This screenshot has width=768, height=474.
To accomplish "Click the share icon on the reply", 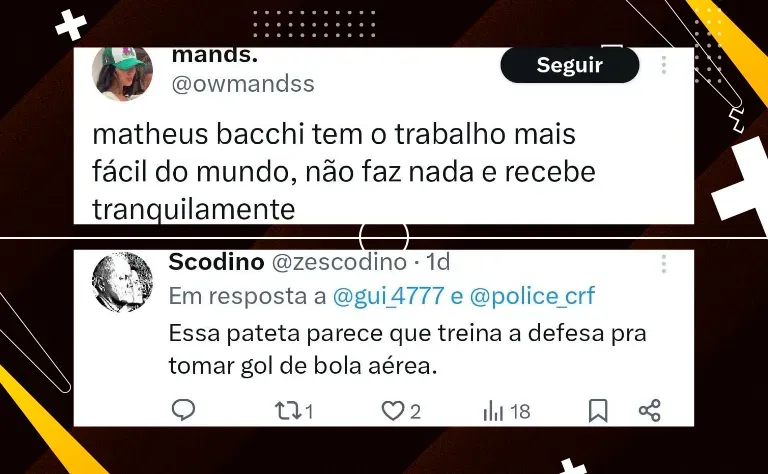I will click(650, 410).
